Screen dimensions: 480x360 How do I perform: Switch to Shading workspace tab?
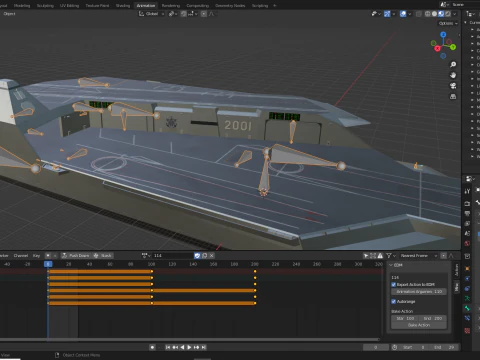pyautogui.click(x=123, y=5)
